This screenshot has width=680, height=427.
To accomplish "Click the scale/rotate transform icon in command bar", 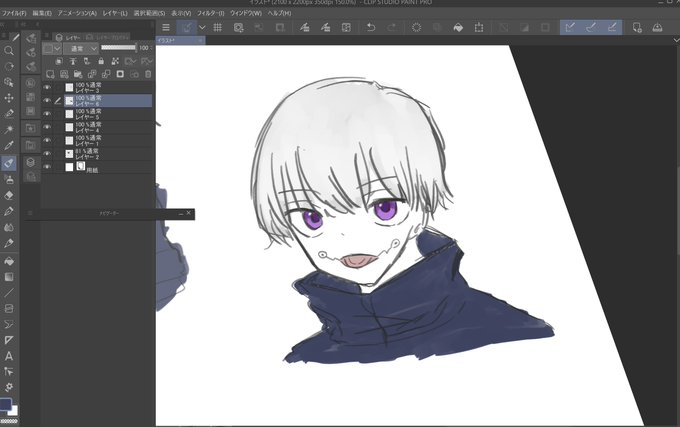I will pos(479,28).
